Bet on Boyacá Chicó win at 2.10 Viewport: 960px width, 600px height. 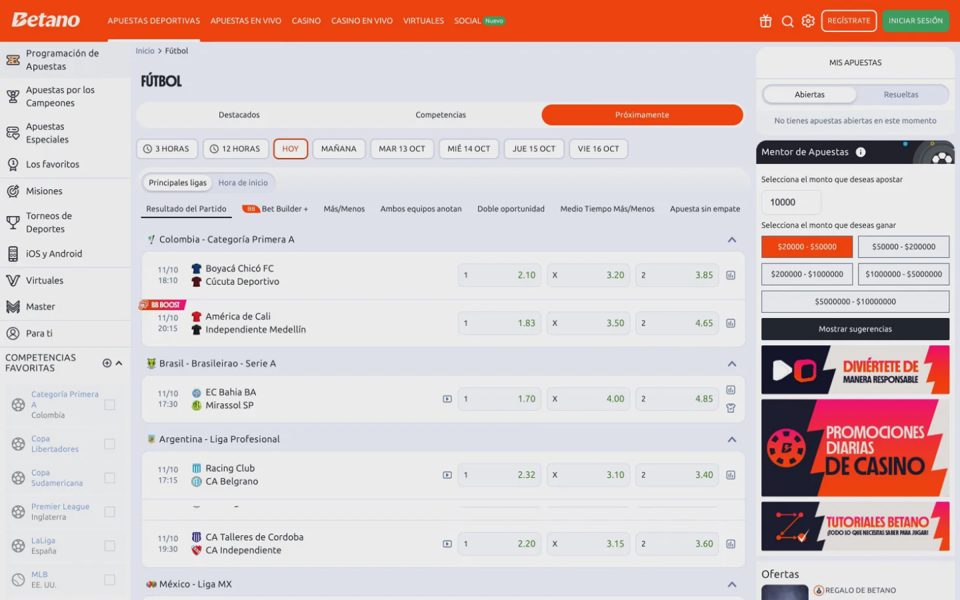pos(500,276)
